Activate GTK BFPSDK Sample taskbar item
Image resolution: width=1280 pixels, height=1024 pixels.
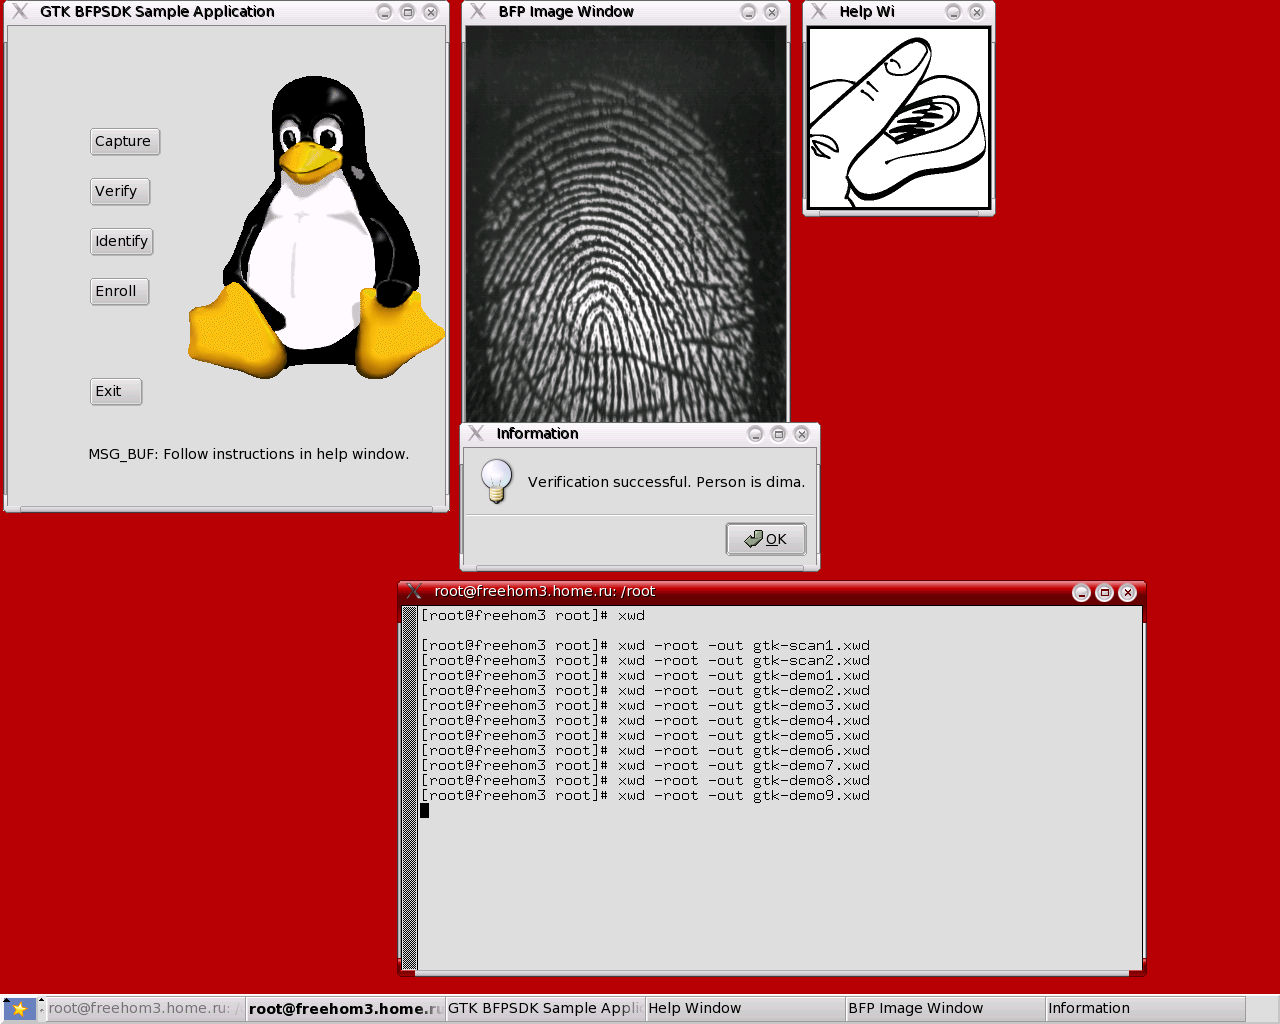tap(544, 1009)
